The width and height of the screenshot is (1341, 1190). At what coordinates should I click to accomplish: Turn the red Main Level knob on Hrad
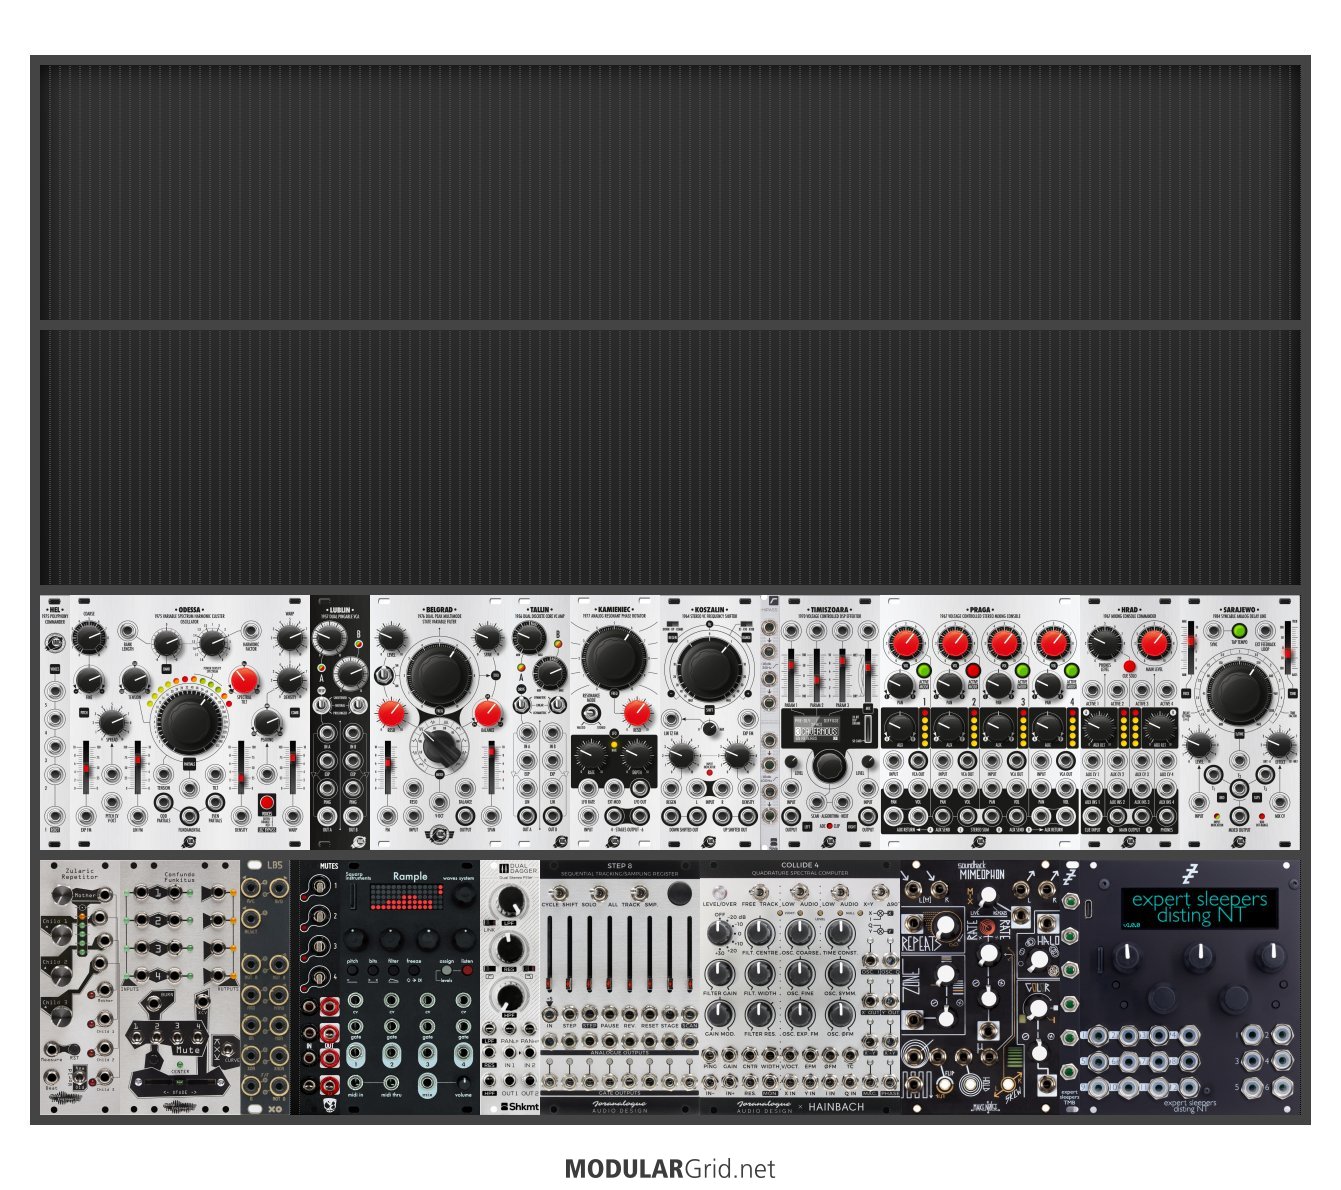1153,643
